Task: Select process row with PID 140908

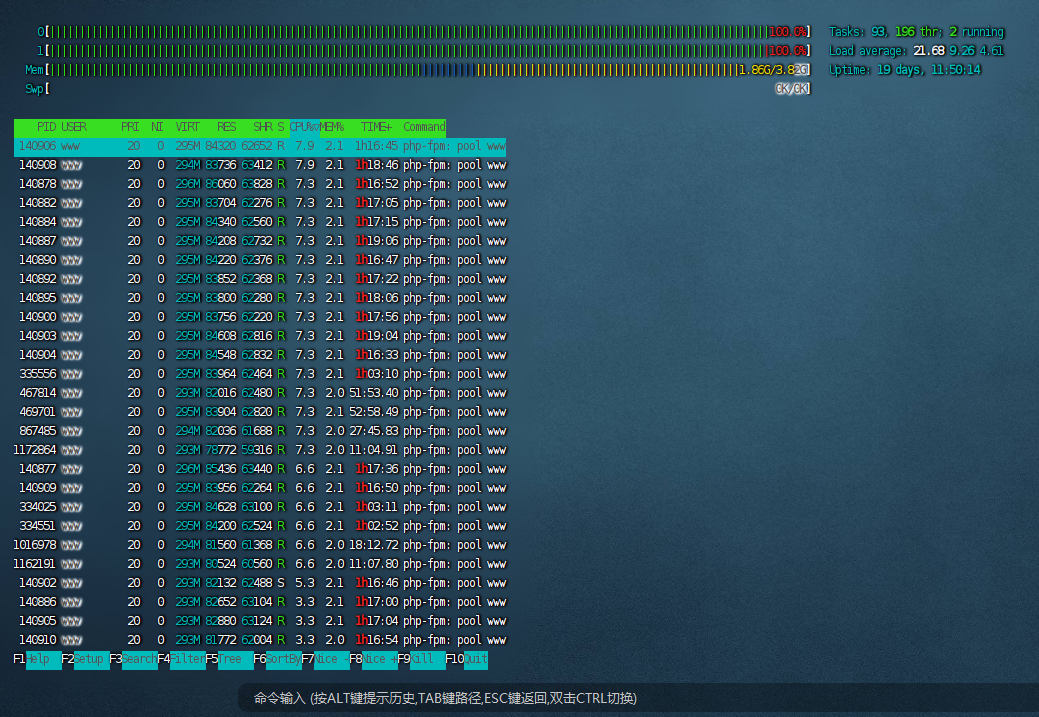Action: click(x=260, y=166)
